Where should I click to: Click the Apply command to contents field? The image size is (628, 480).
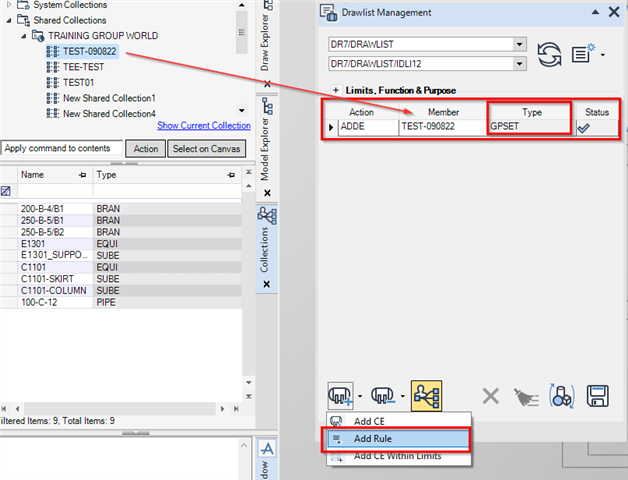pos(62,148)
